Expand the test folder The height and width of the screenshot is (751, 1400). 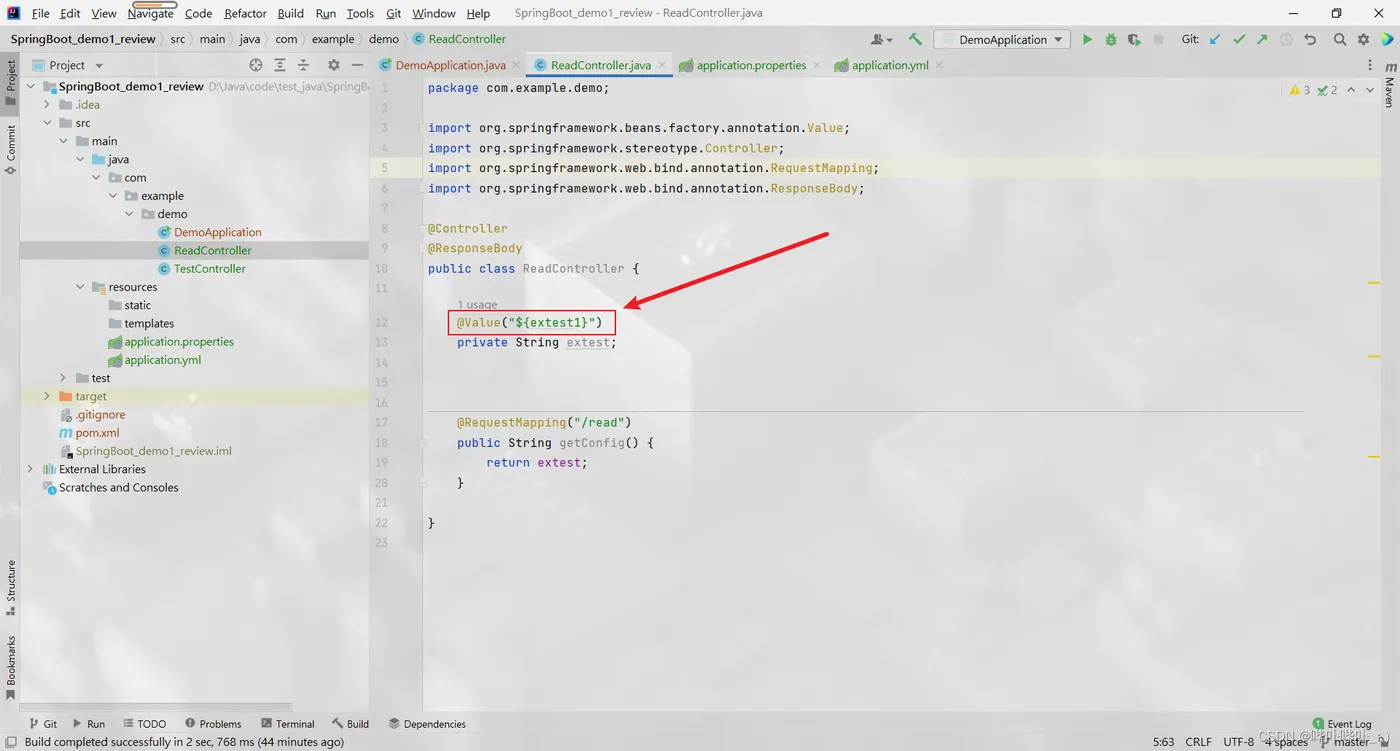(63, 378)
